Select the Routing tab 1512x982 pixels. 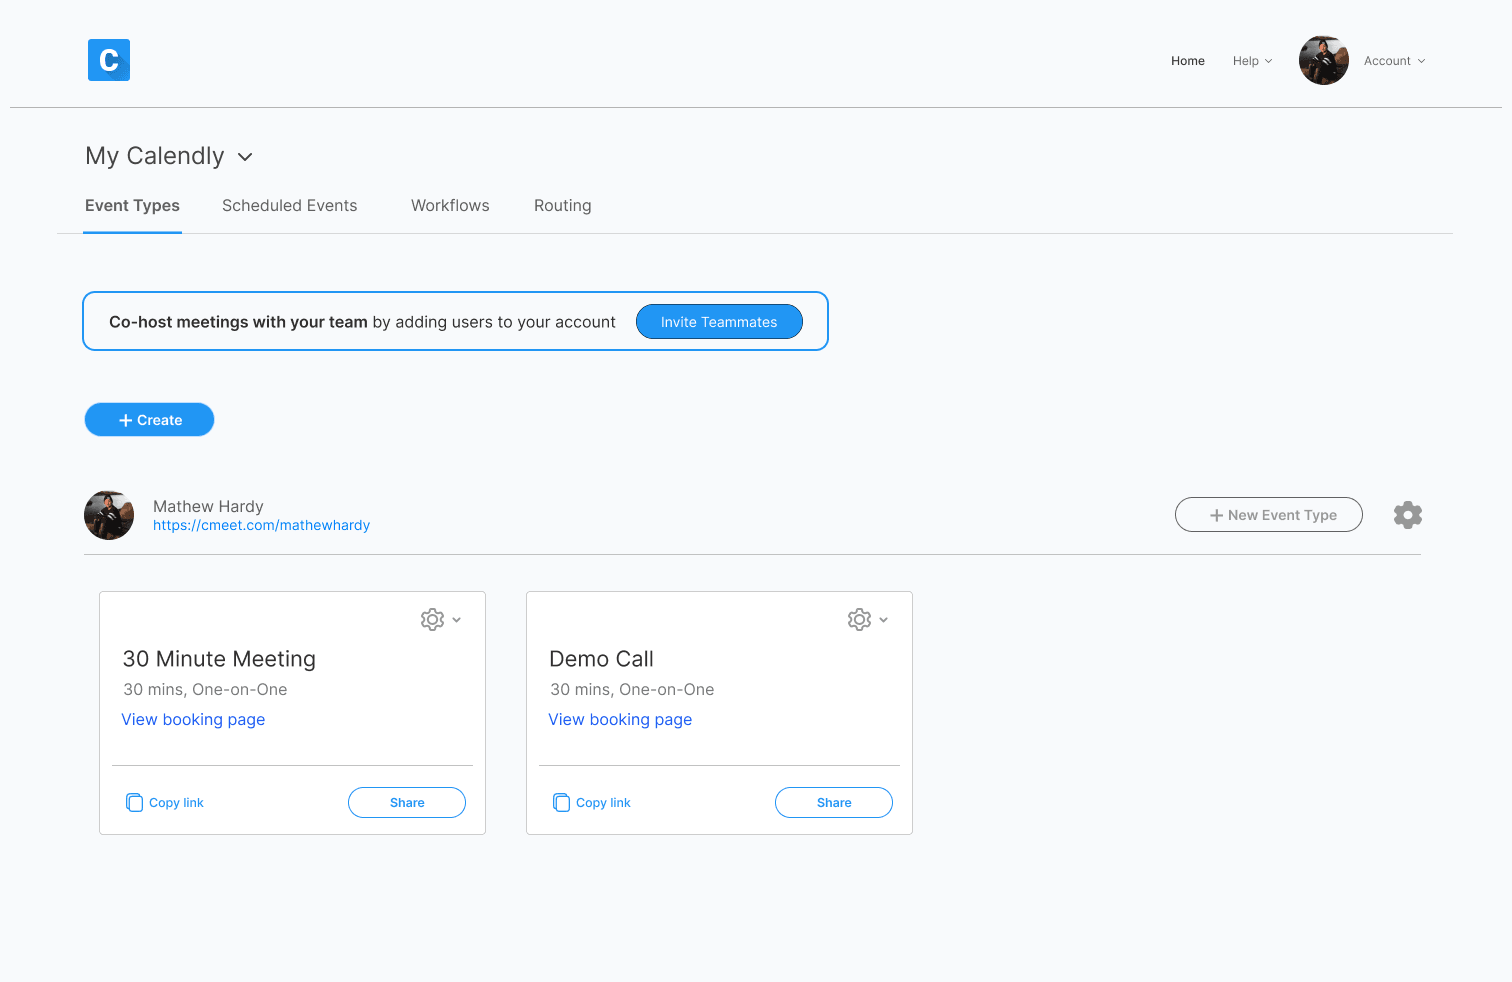coord(562,205)
